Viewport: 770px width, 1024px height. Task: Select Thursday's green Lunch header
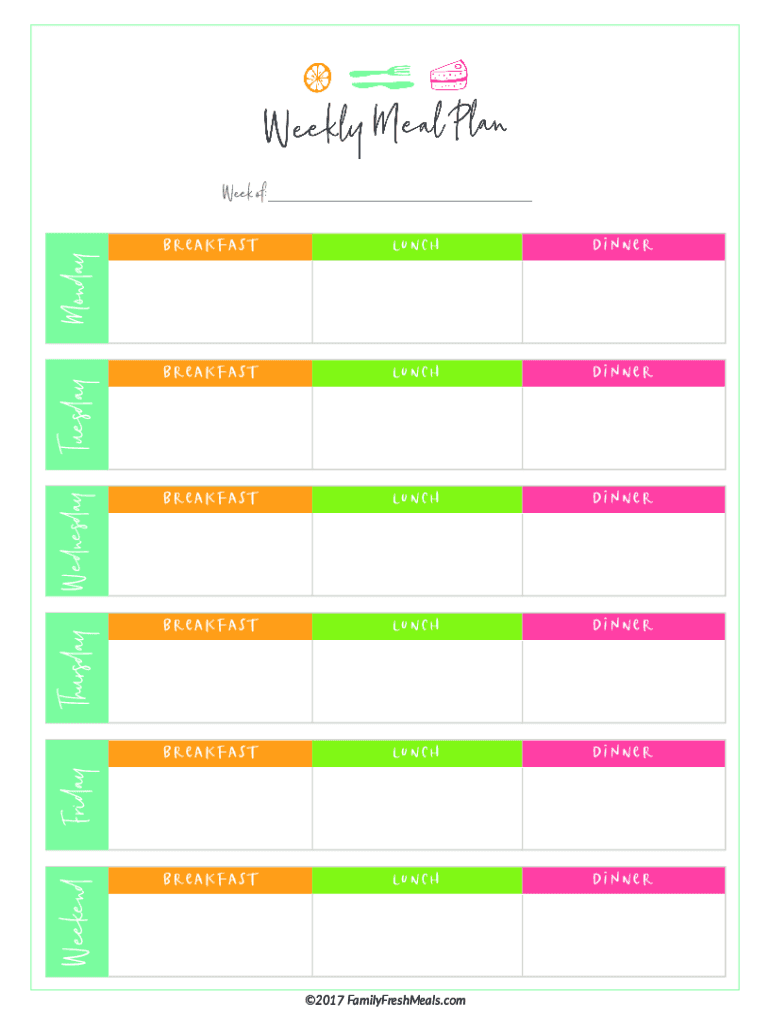[416, 627]
